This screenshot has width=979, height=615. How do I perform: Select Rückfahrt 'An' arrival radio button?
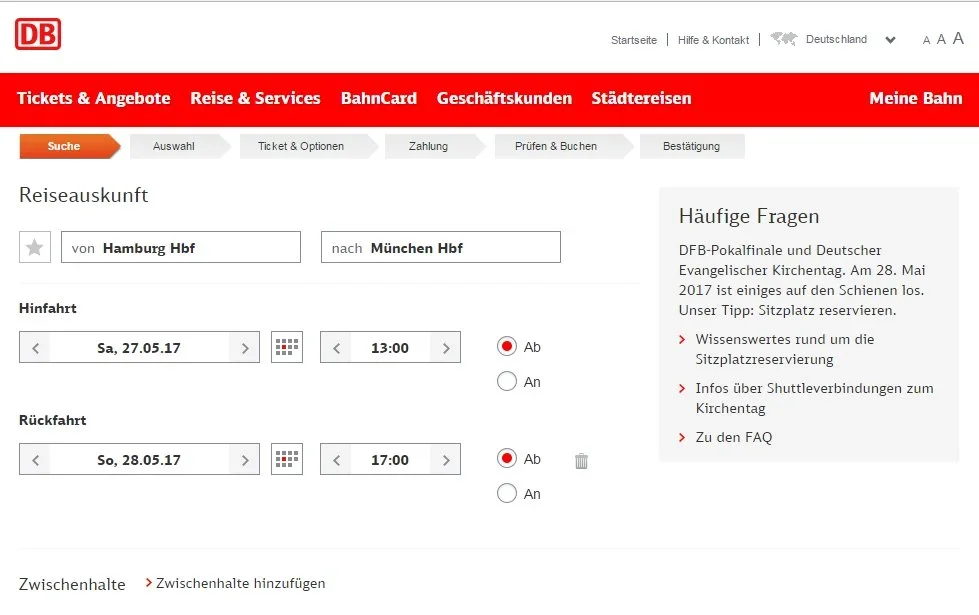click(507, 493)
